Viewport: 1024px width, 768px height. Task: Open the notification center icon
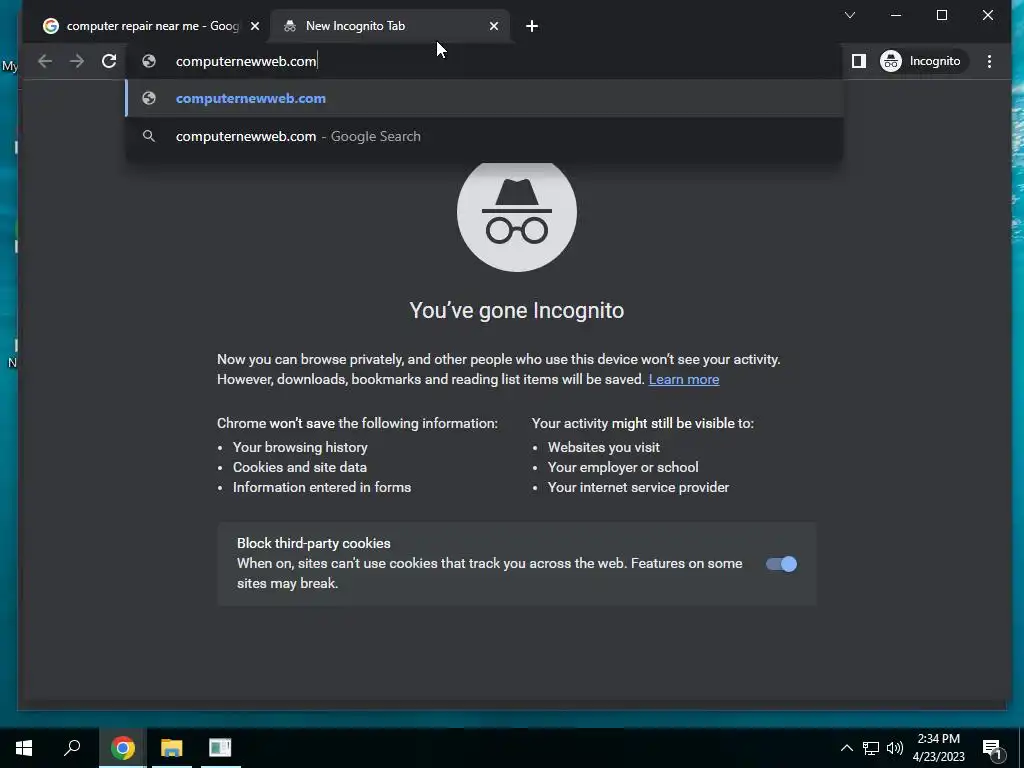(992, 748)
